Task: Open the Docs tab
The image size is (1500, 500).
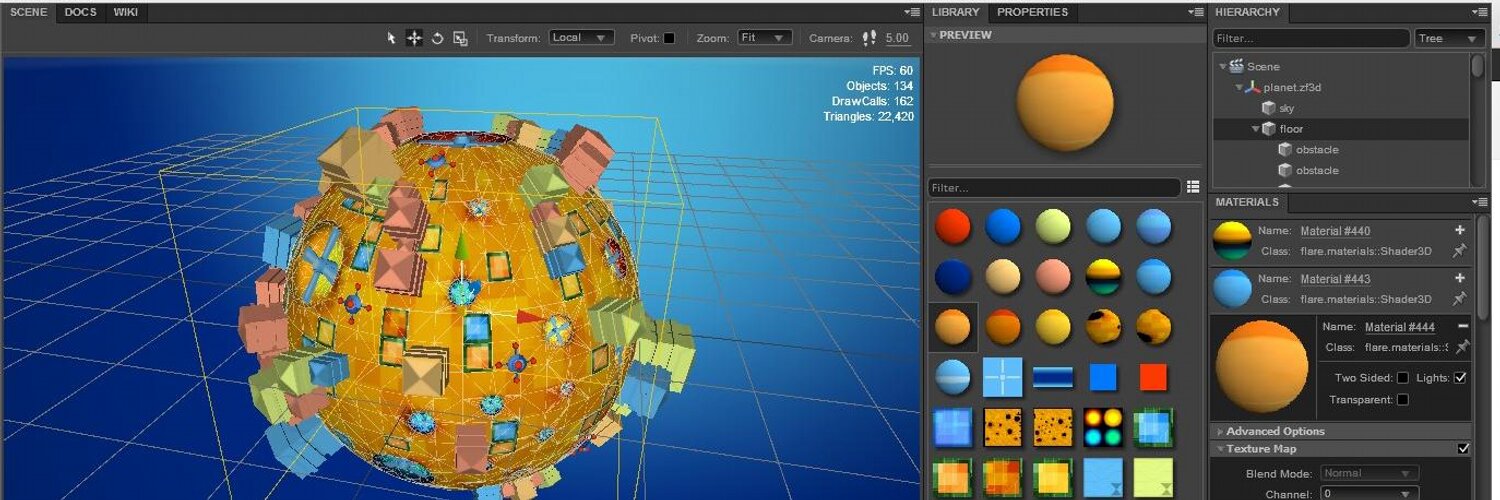Action: pos(80,12)
